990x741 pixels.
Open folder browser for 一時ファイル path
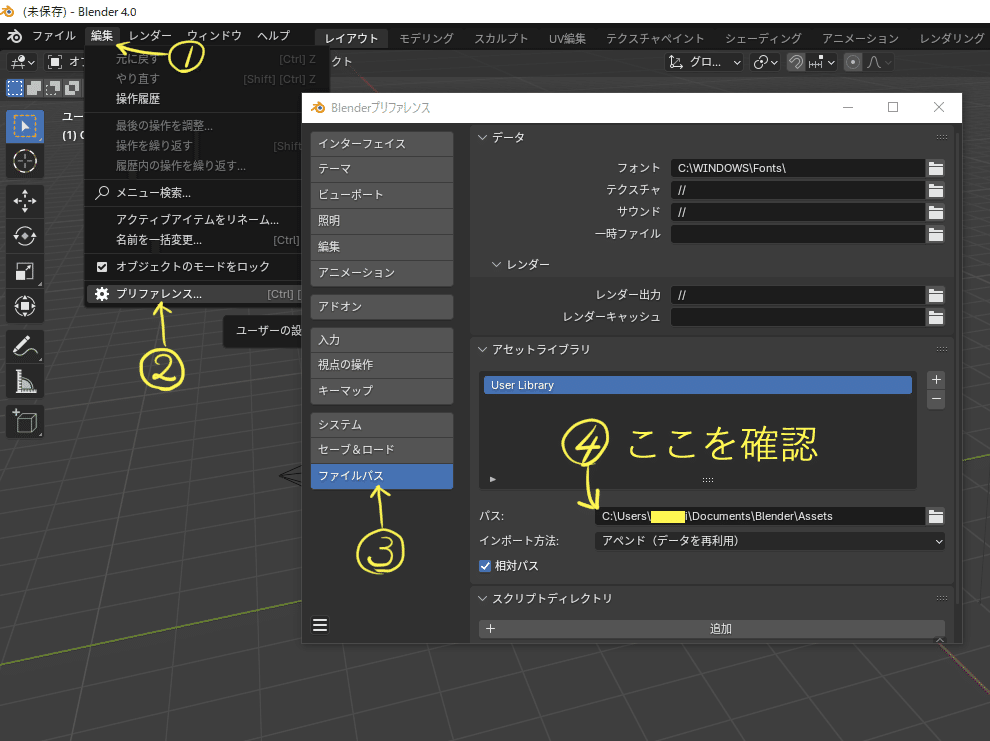pos(936,234)
